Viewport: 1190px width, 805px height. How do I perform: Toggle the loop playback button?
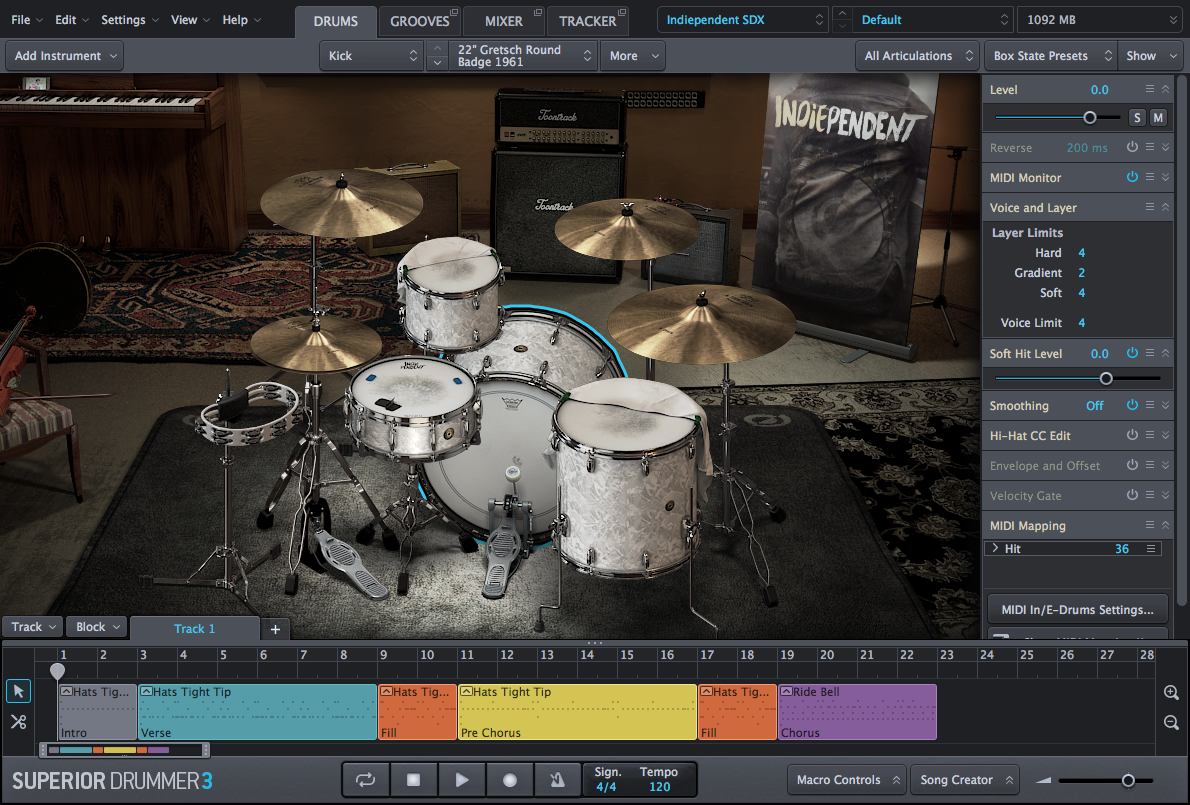click(x=365, y=780)
